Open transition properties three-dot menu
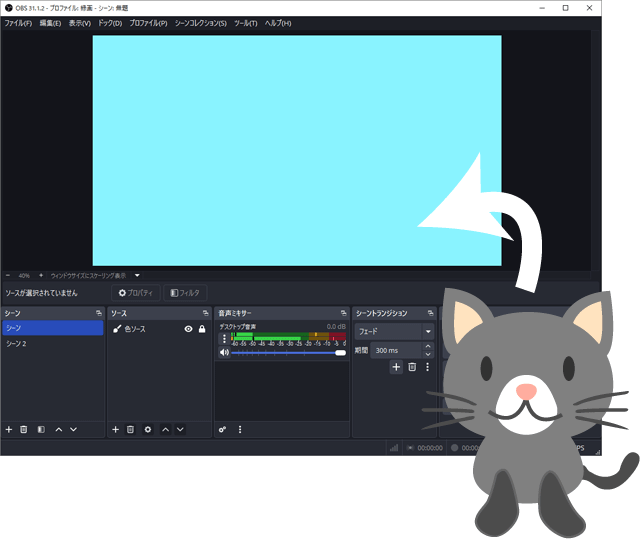 point(427,367)
